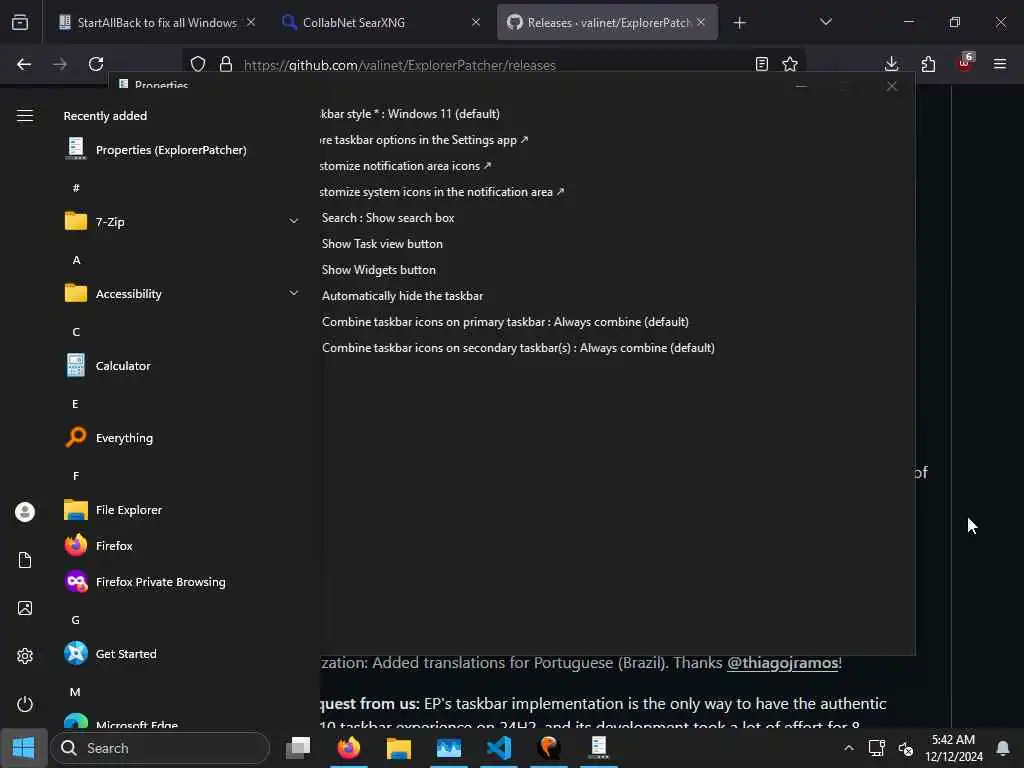This screenshot has height=768, width=1024.
Task: Close the CollabNet SearXNG tab
Action: point(476,22)
